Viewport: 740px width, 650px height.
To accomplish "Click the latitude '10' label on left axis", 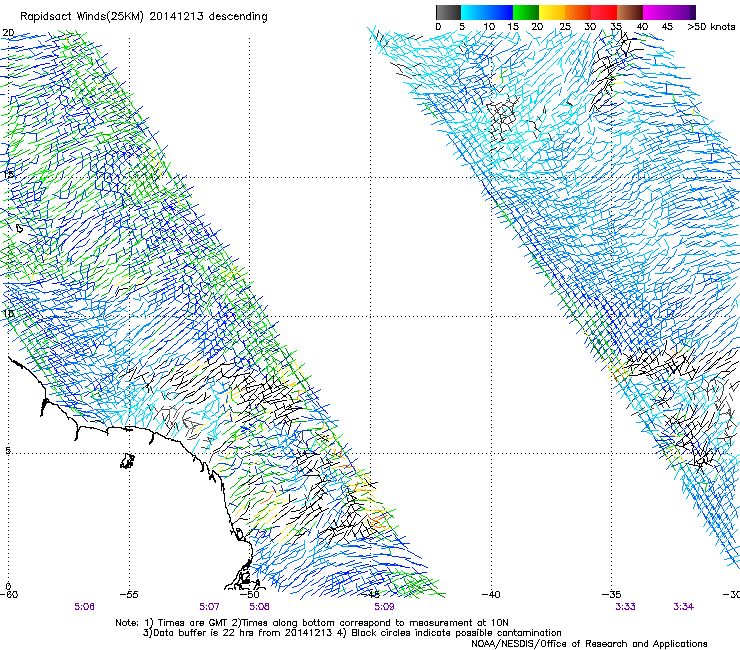I will (x=8, y=313).
